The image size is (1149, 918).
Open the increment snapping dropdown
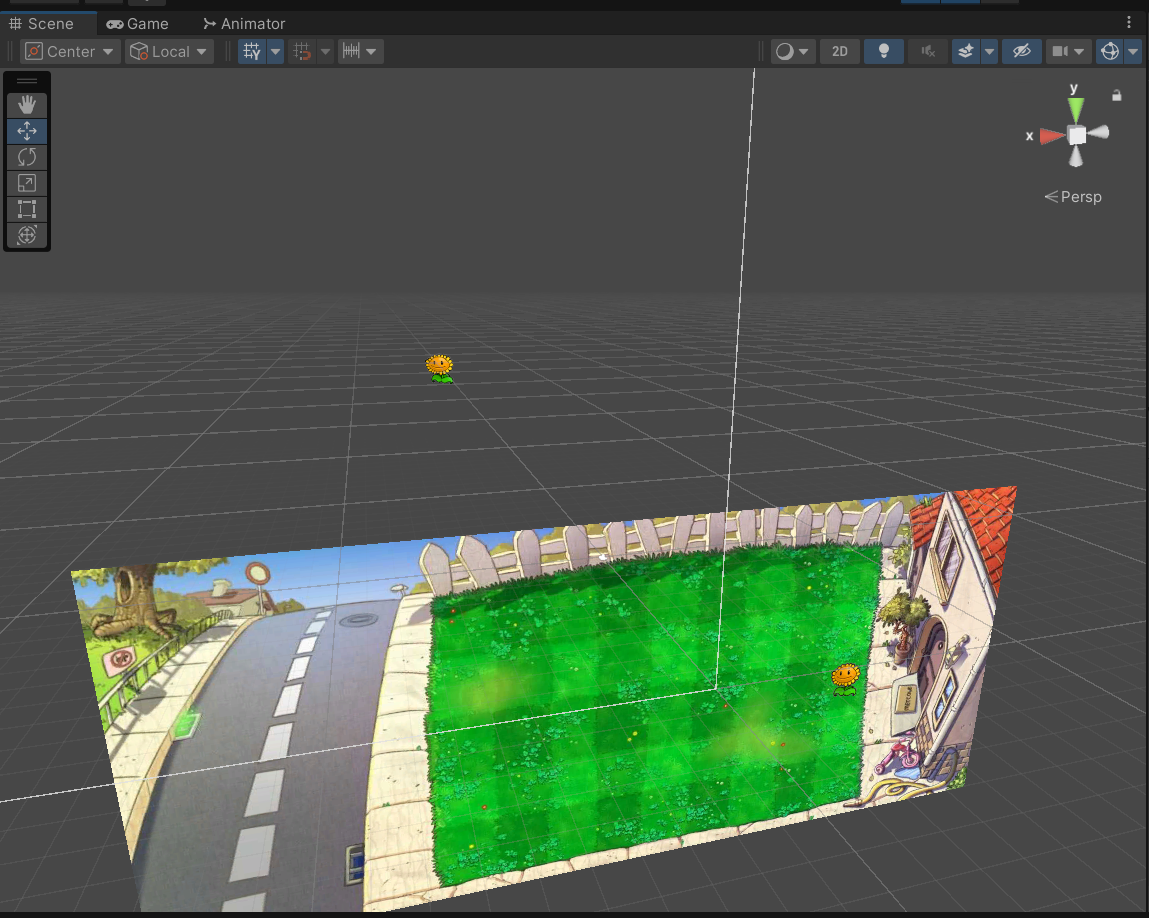click(361, 51)
